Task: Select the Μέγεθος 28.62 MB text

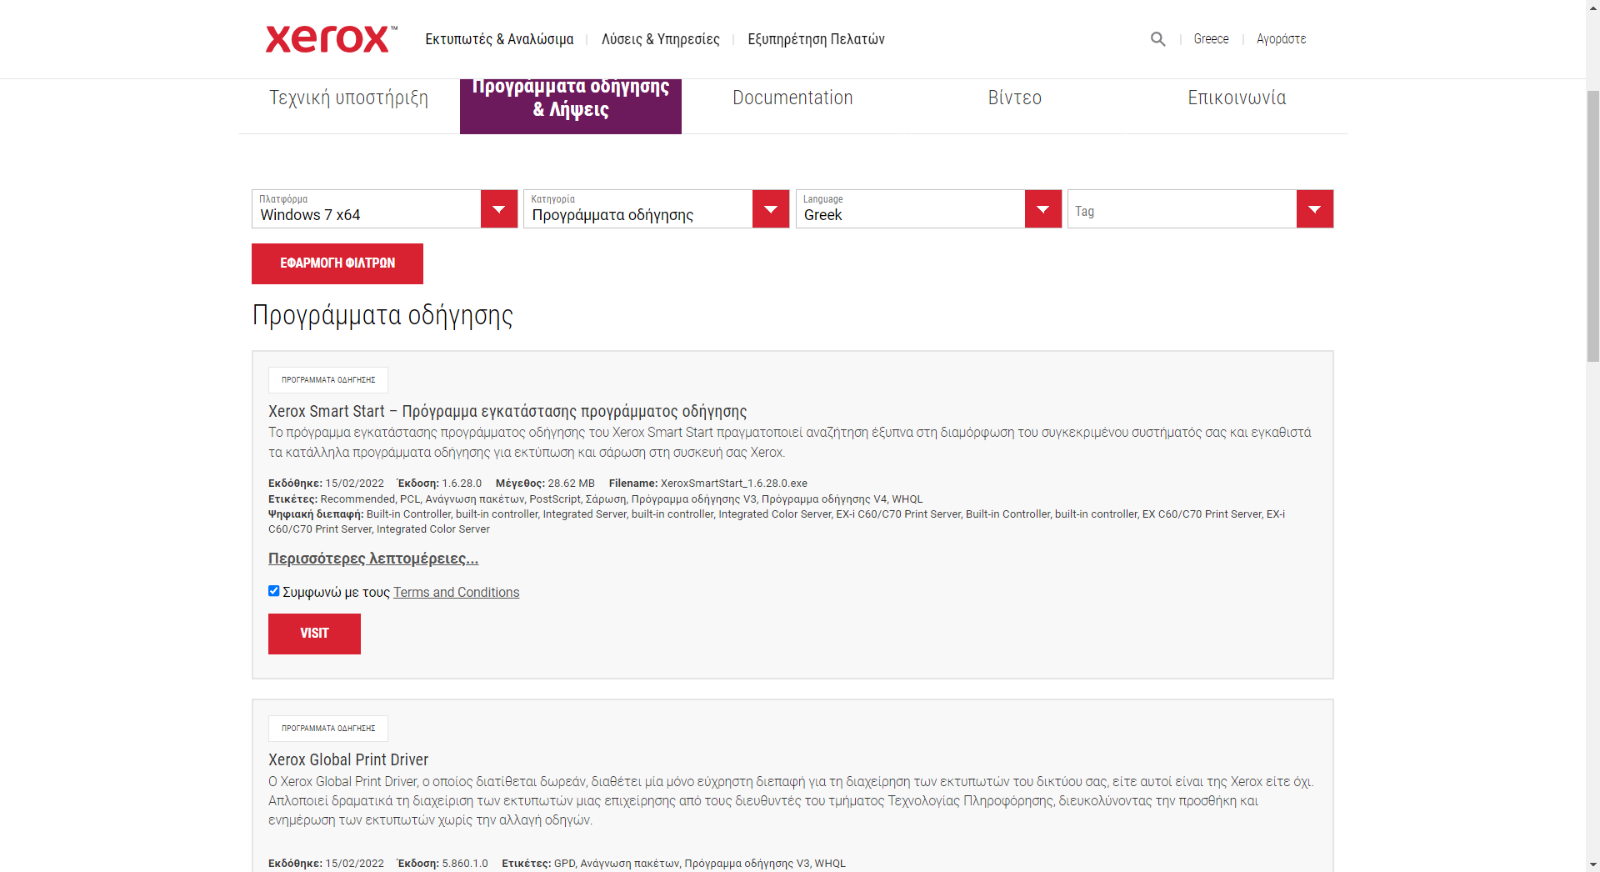Action: (x=545, y=483)
